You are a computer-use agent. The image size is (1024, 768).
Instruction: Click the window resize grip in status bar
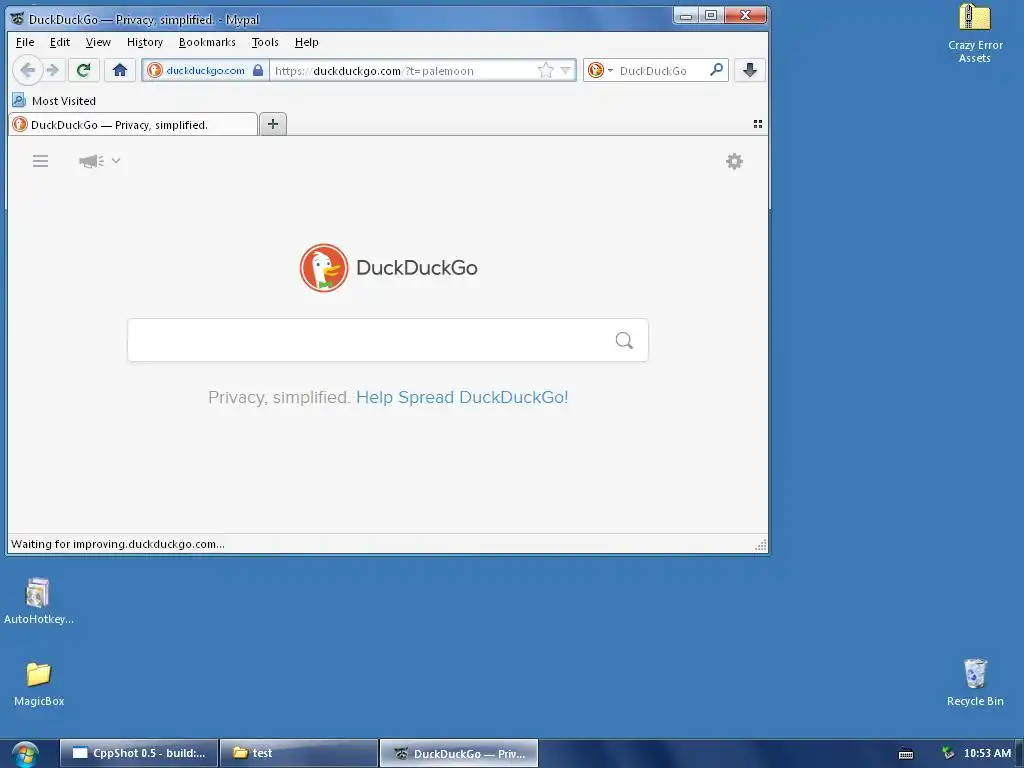click(761, 545)
